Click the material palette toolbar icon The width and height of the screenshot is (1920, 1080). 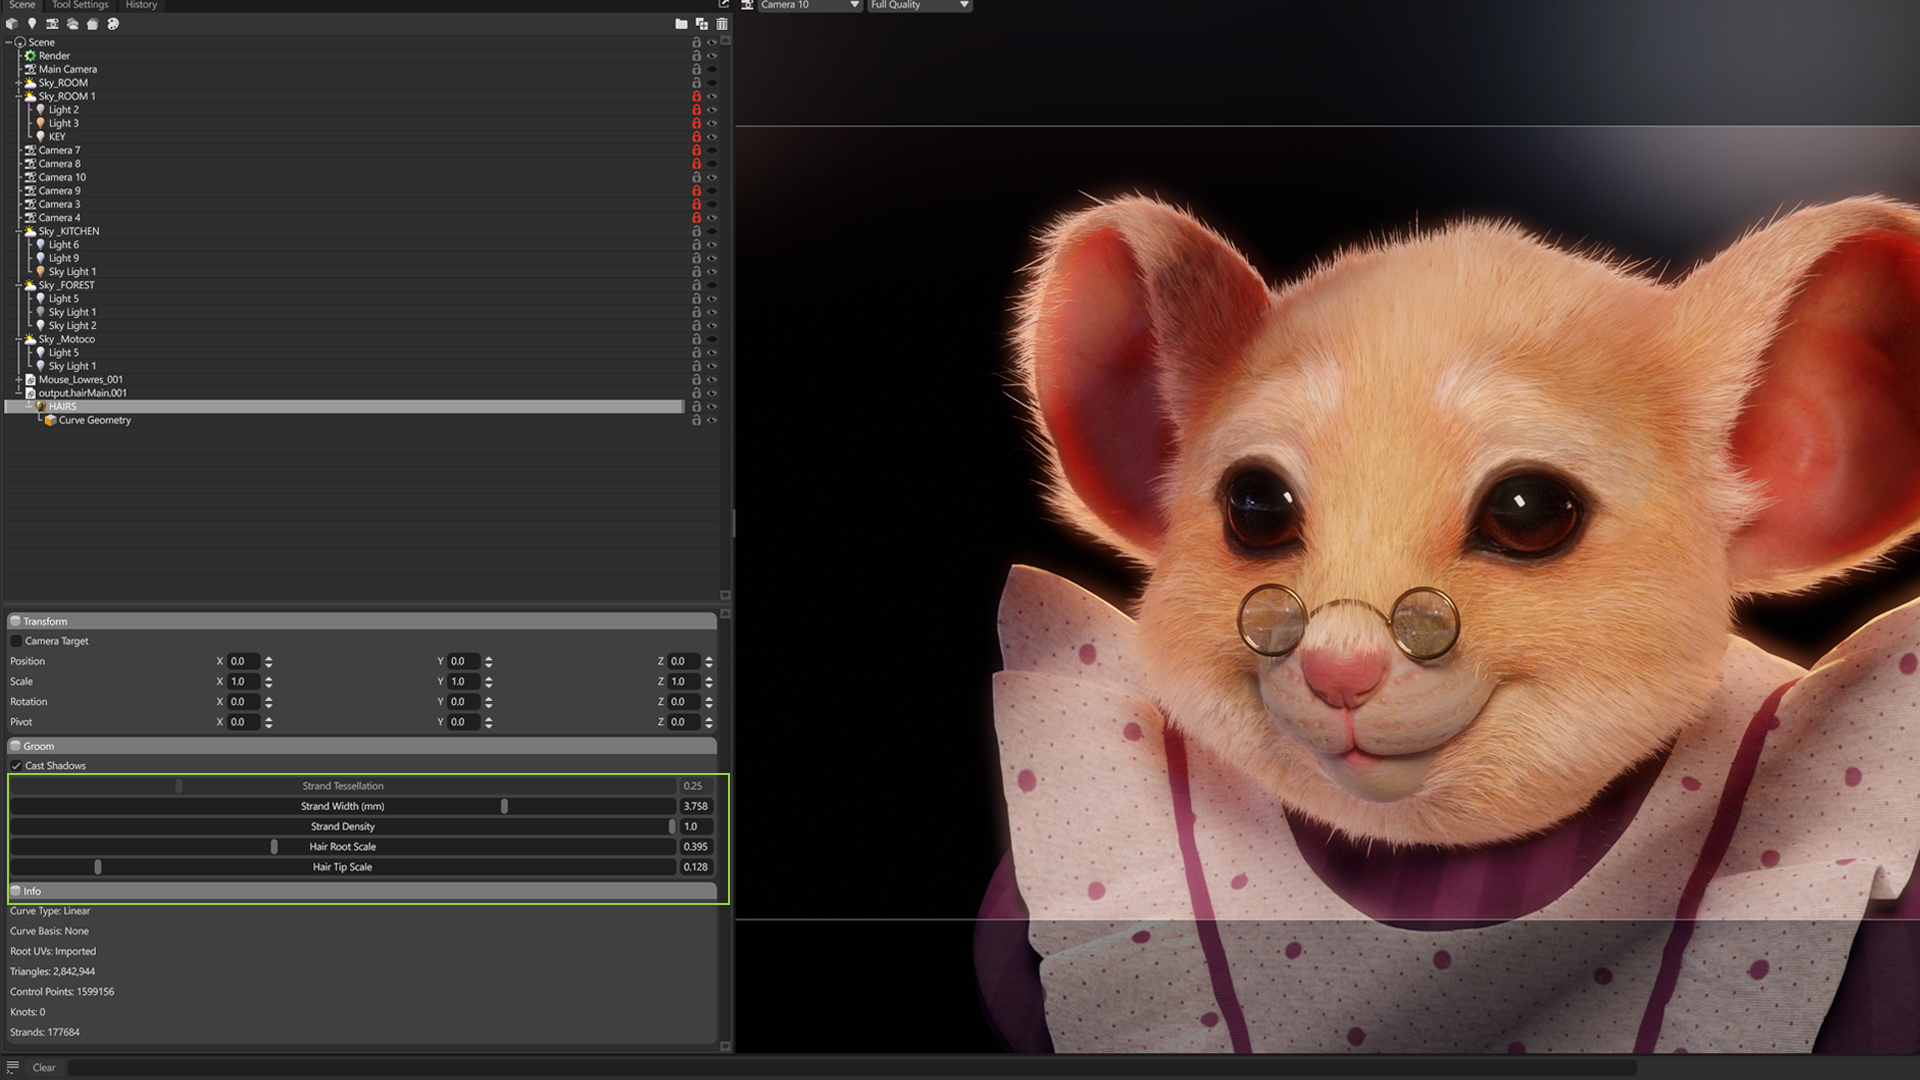(x=113, y=24)
